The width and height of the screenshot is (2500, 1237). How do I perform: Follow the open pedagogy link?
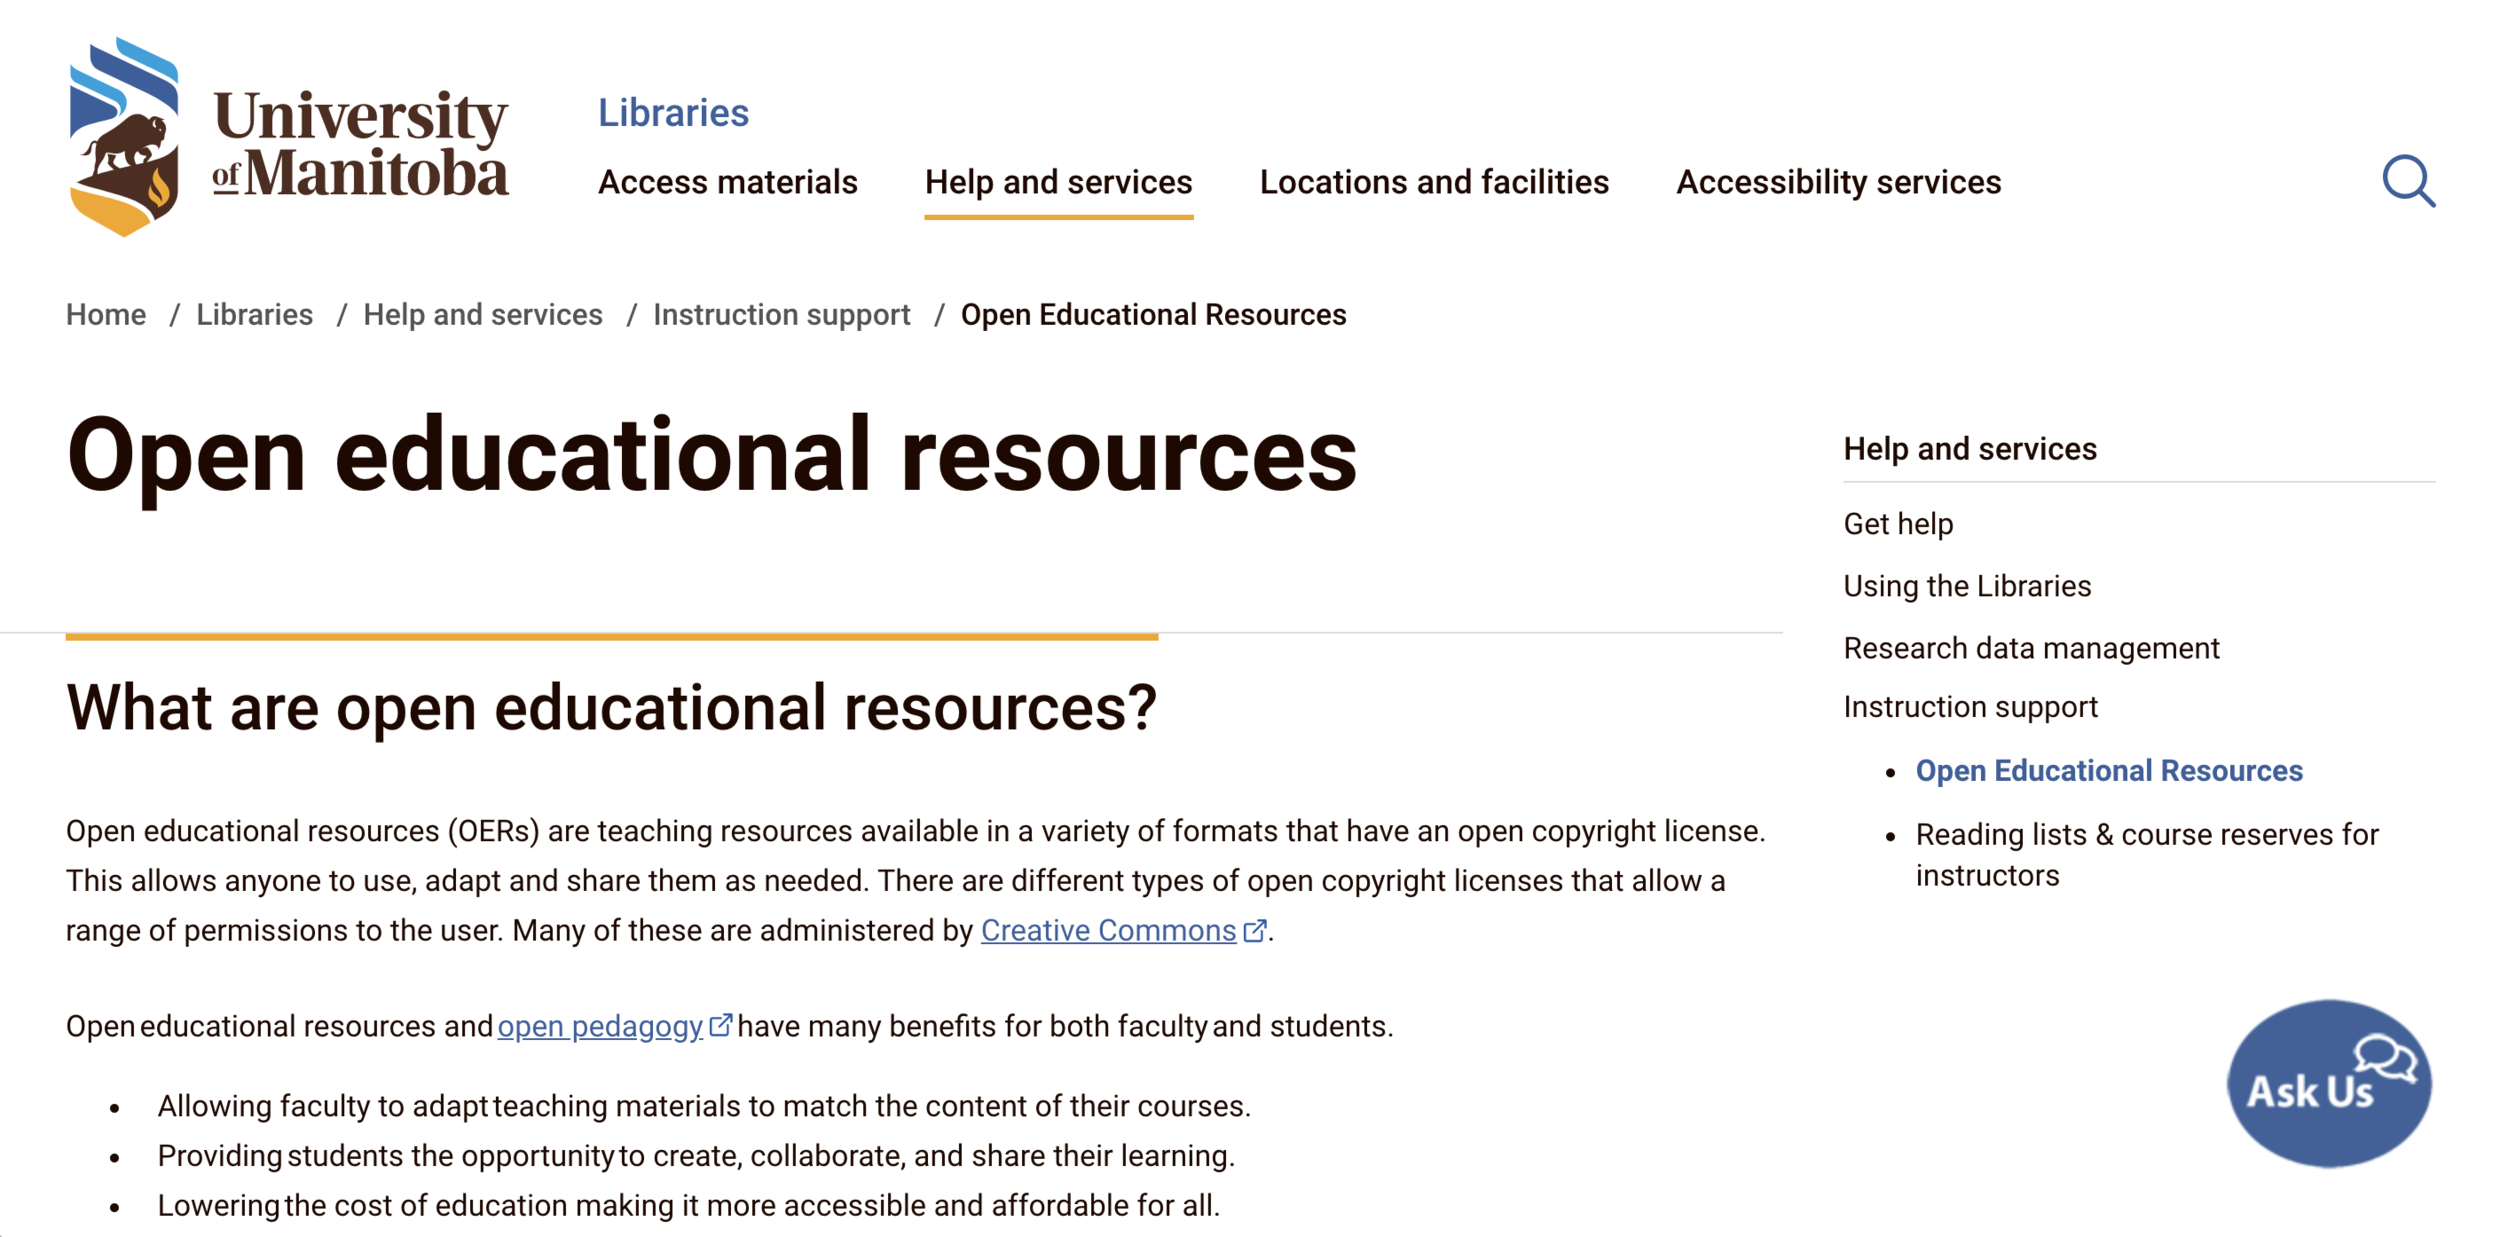pyautogui.click(x=600, y=1027)
